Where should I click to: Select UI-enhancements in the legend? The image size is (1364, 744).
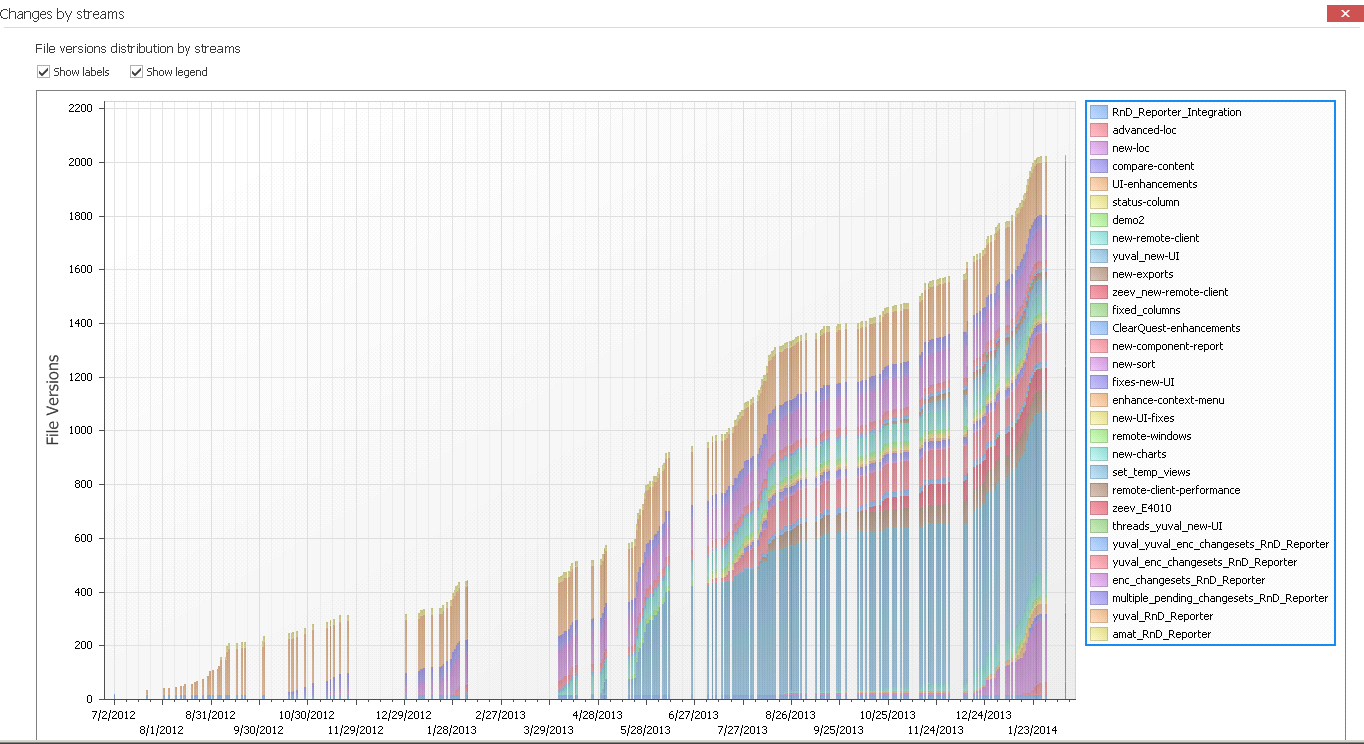1154,184
